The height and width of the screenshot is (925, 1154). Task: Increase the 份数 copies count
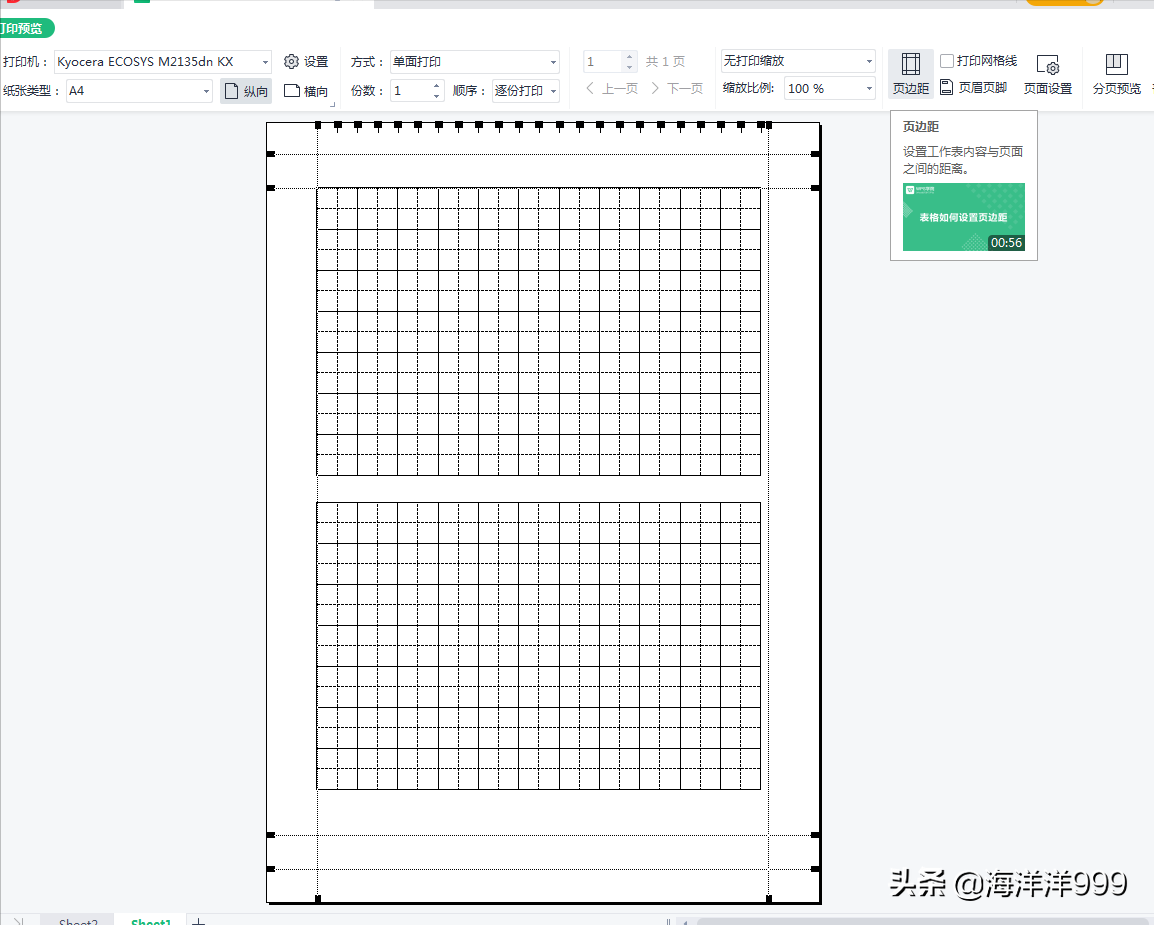pos(436,85)
